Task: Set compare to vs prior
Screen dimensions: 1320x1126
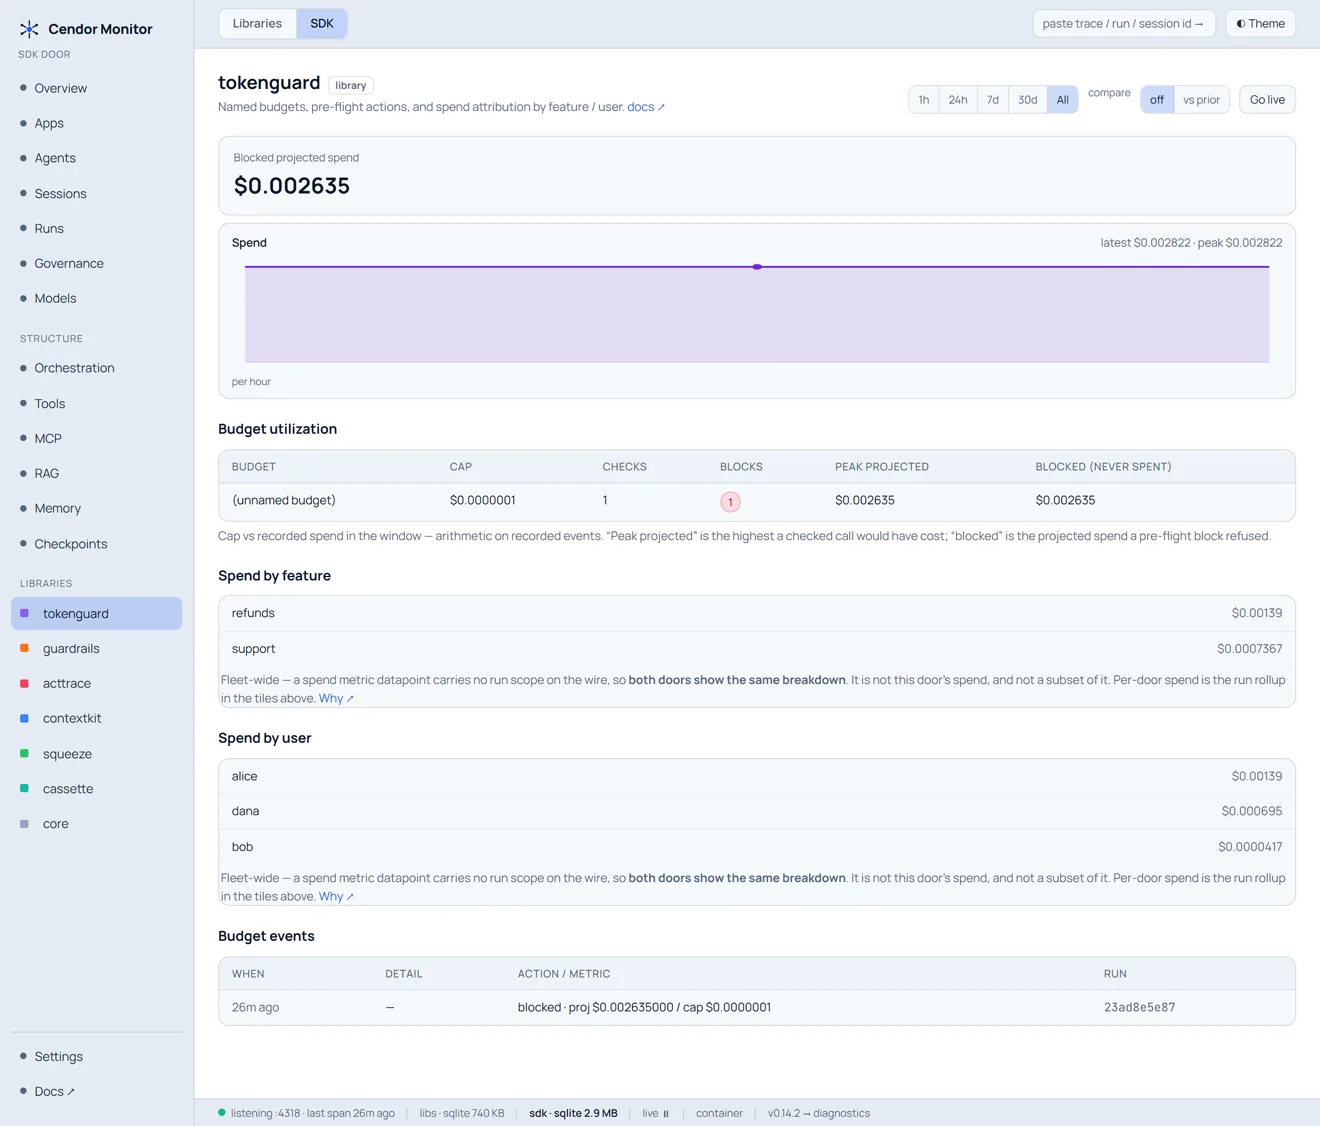Action: pyautogui.click(x=1201, y=99)
